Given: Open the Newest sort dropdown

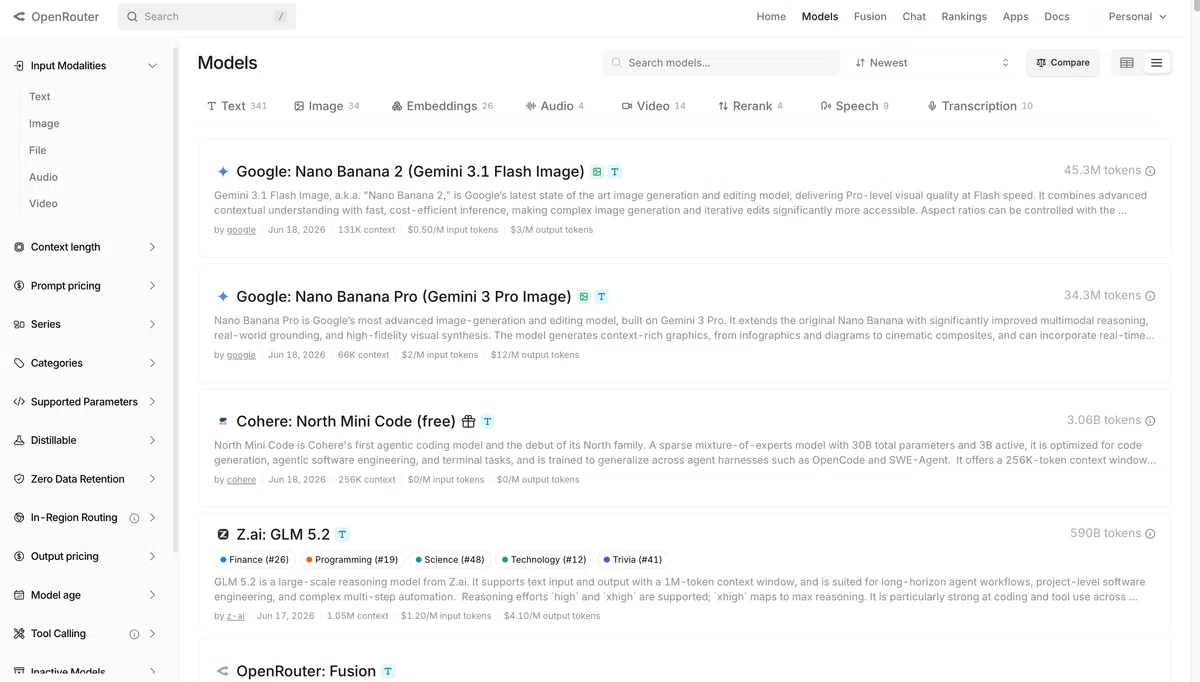Looking at the screenshot, I should tap(932, 63).
